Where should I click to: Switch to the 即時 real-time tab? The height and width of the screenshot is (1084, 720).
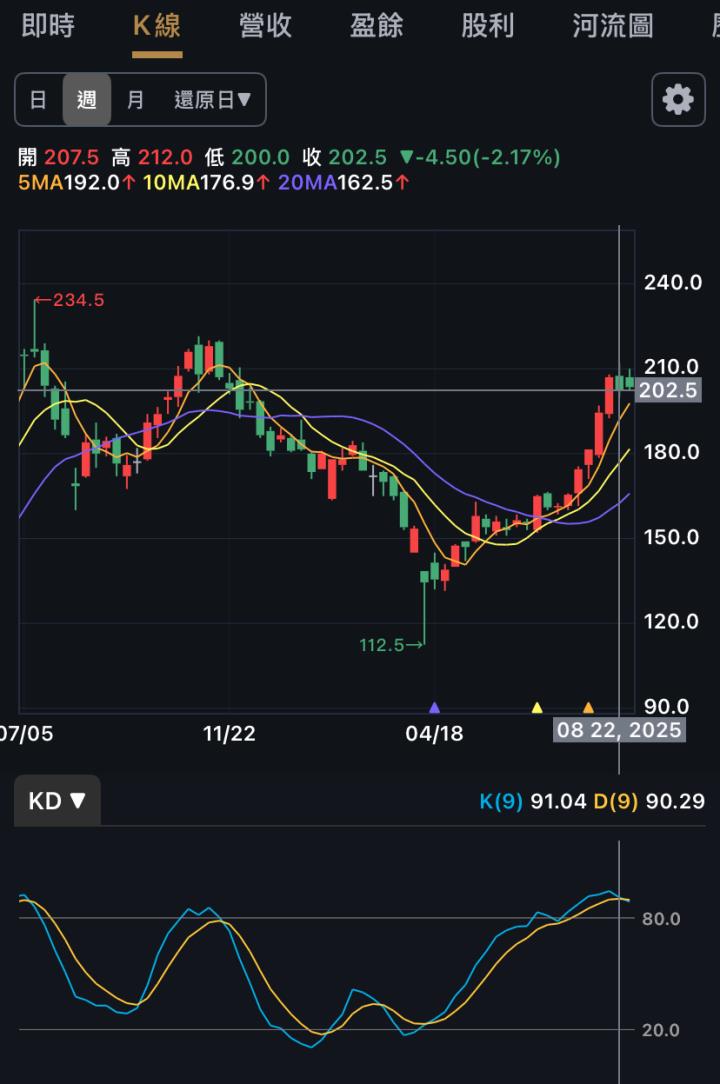pyautogui.click(x=47, y=25)
